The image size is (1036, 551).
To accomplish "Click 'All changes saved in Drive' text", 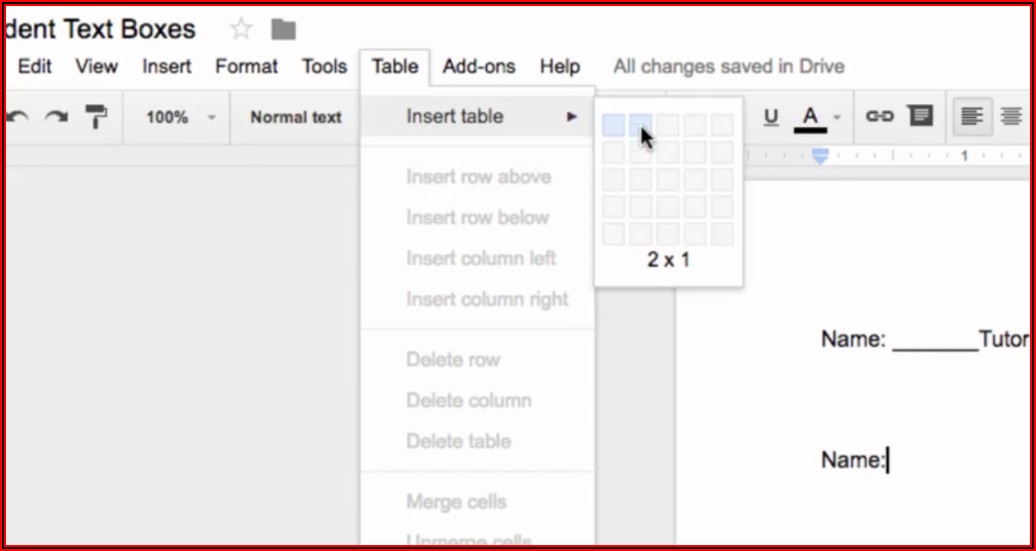I will click(729, 67).
